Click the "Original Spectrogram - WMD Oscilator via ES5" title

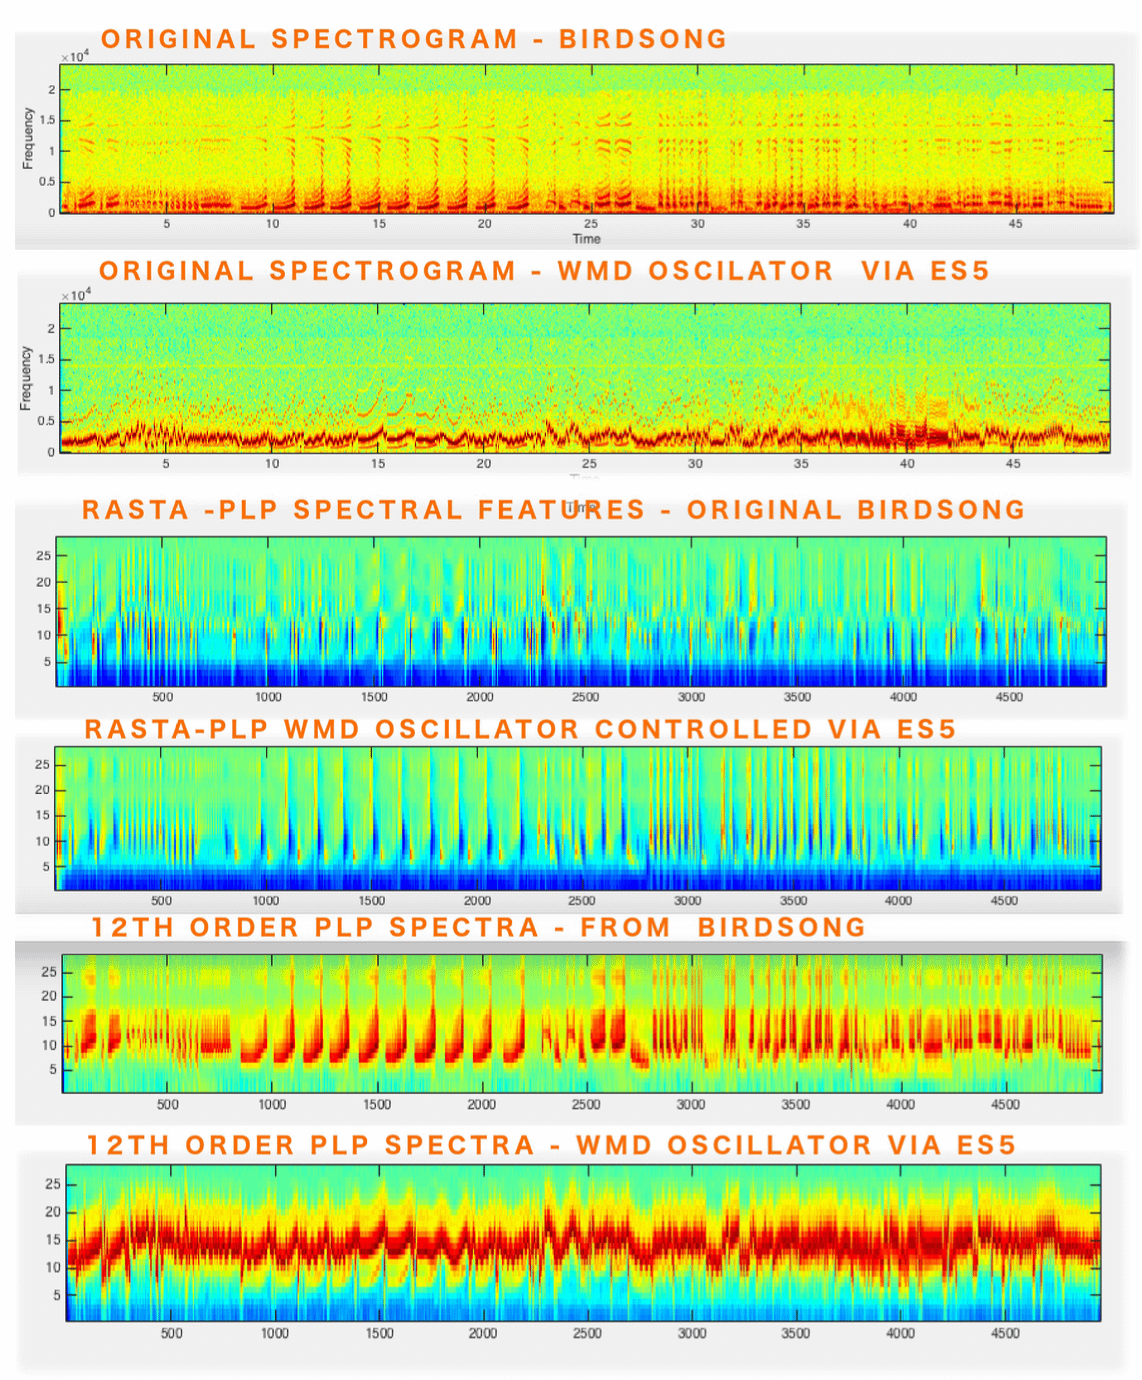pos(544,271)
